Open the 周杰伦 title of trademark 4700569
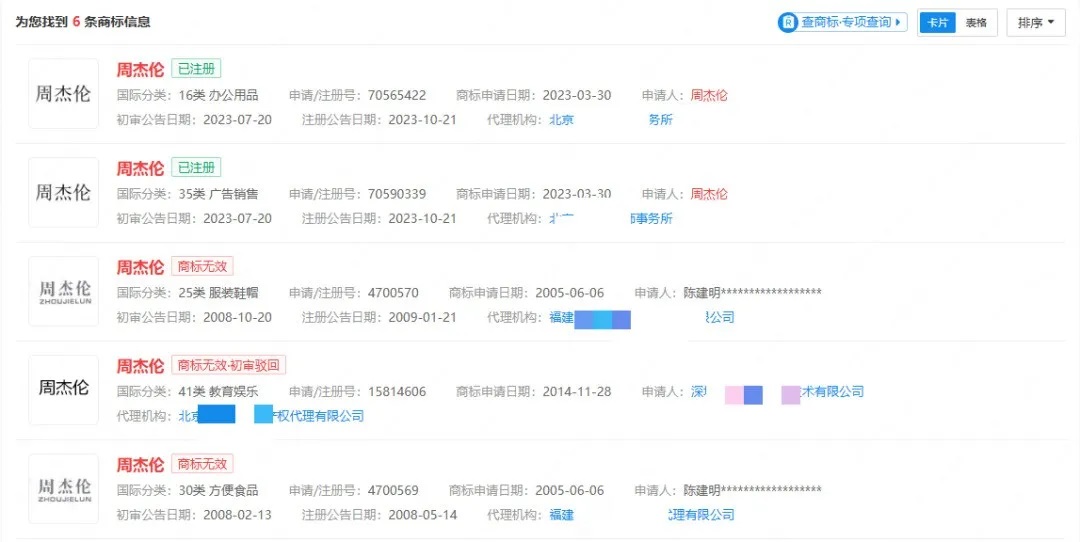Viewport: 1080px width, 542px height. 140,465
